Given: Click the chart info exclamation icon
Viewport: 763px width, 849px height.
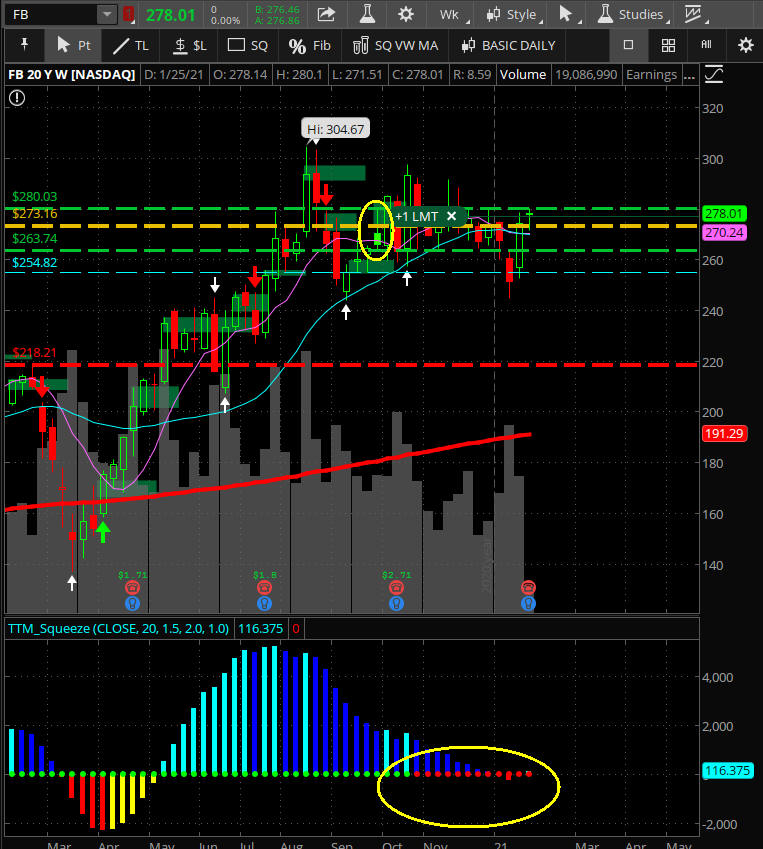Looking at the screenshot, I should (16, 97).
